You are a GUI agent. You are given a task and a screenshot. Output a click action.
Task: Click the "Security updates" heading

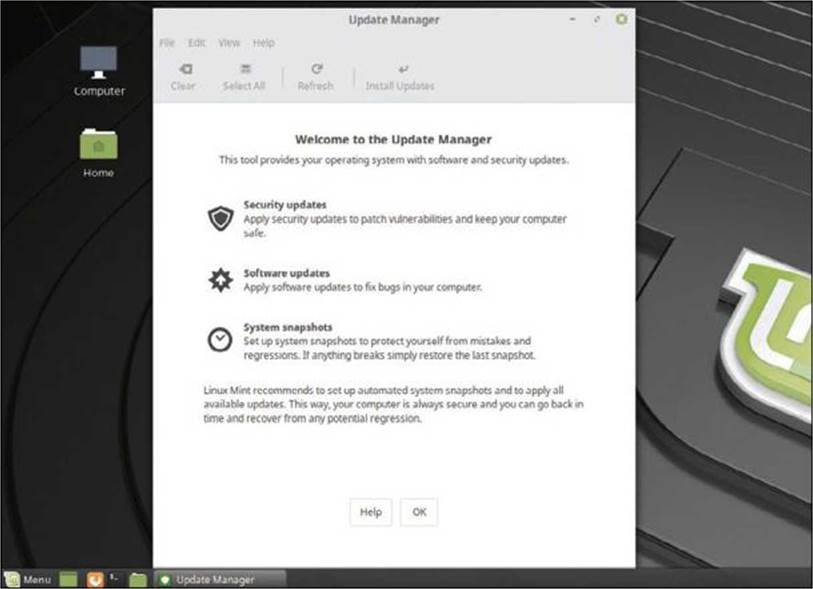285,205
